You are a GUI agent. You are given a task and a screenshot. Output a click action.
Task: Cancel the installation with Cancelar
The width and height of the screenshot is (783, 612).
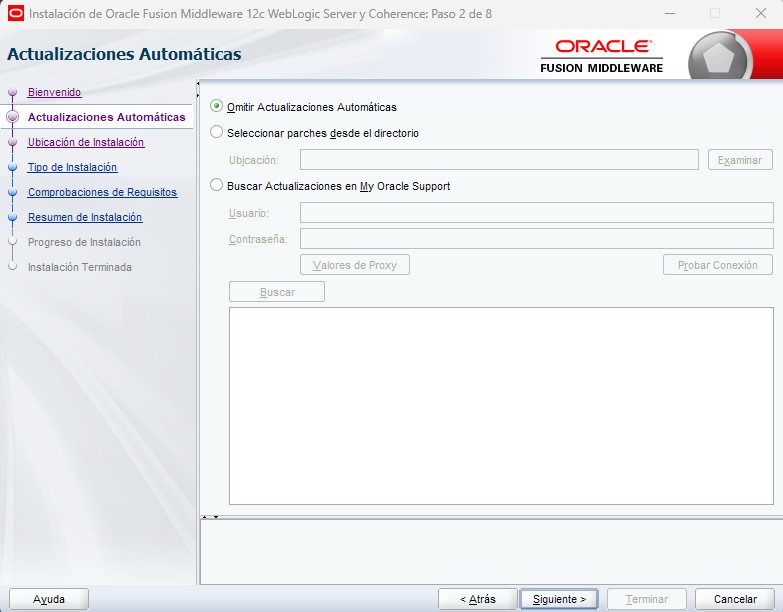click(735, 599)
